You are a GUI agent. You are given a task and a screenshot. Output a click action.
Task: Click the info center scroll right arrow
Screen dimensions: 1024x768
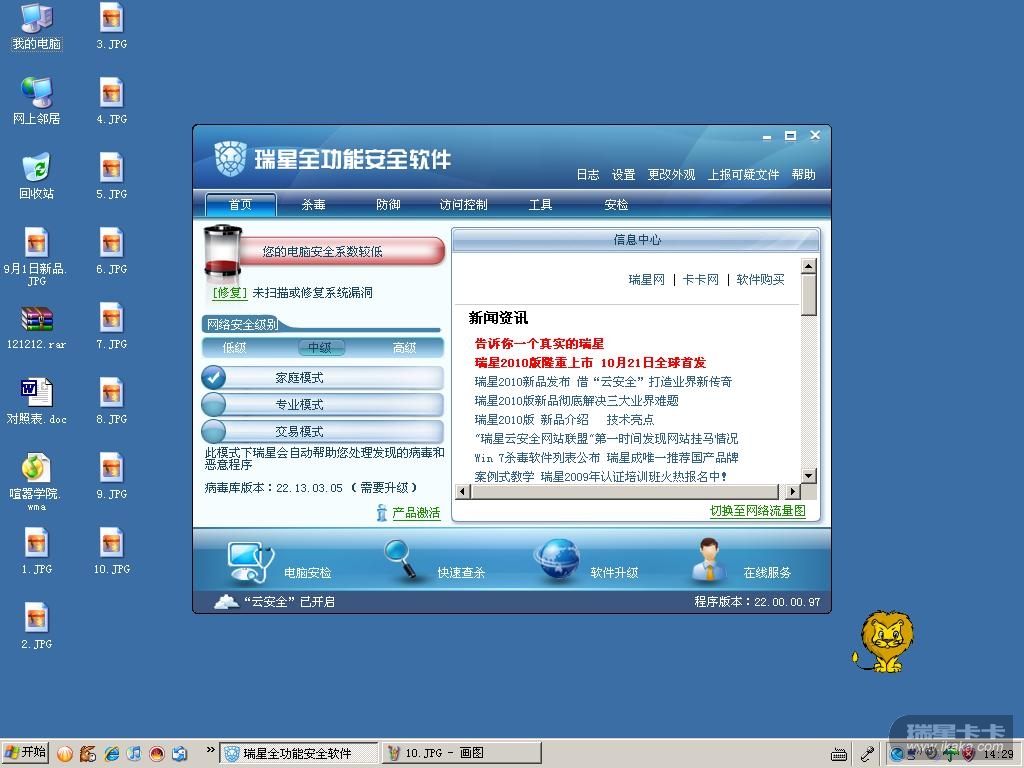792,491
